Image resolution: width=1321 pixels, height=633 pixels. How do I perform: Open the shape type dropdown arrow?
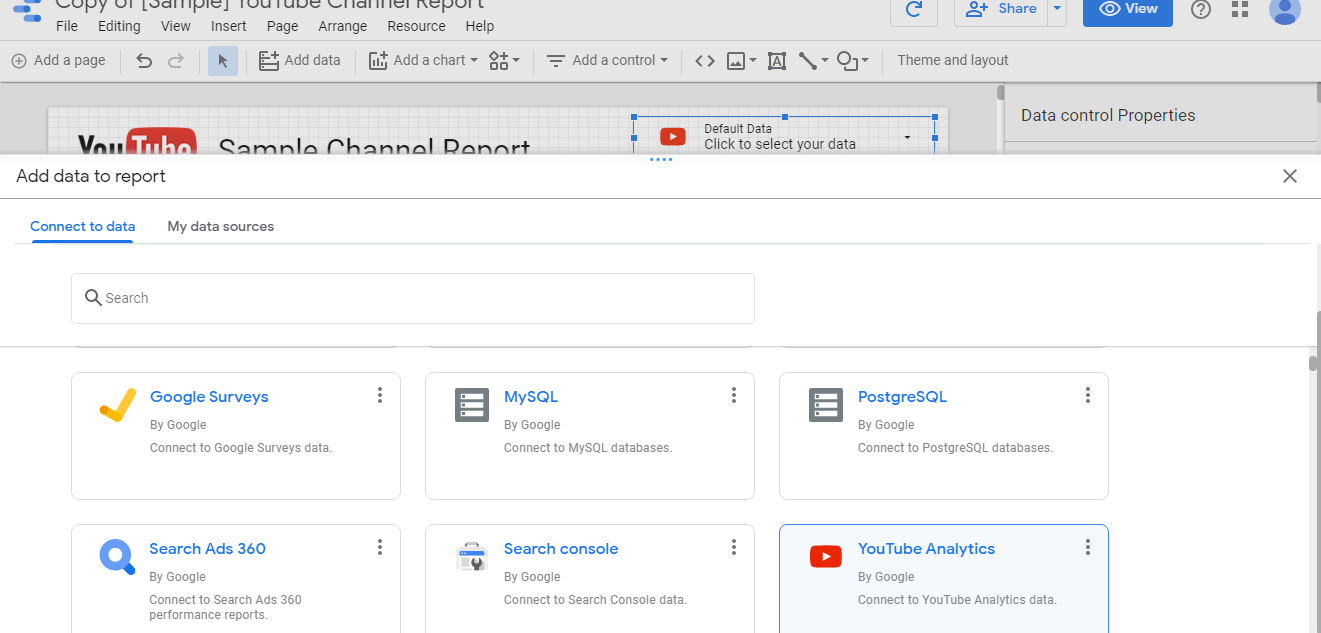[865, 61]
